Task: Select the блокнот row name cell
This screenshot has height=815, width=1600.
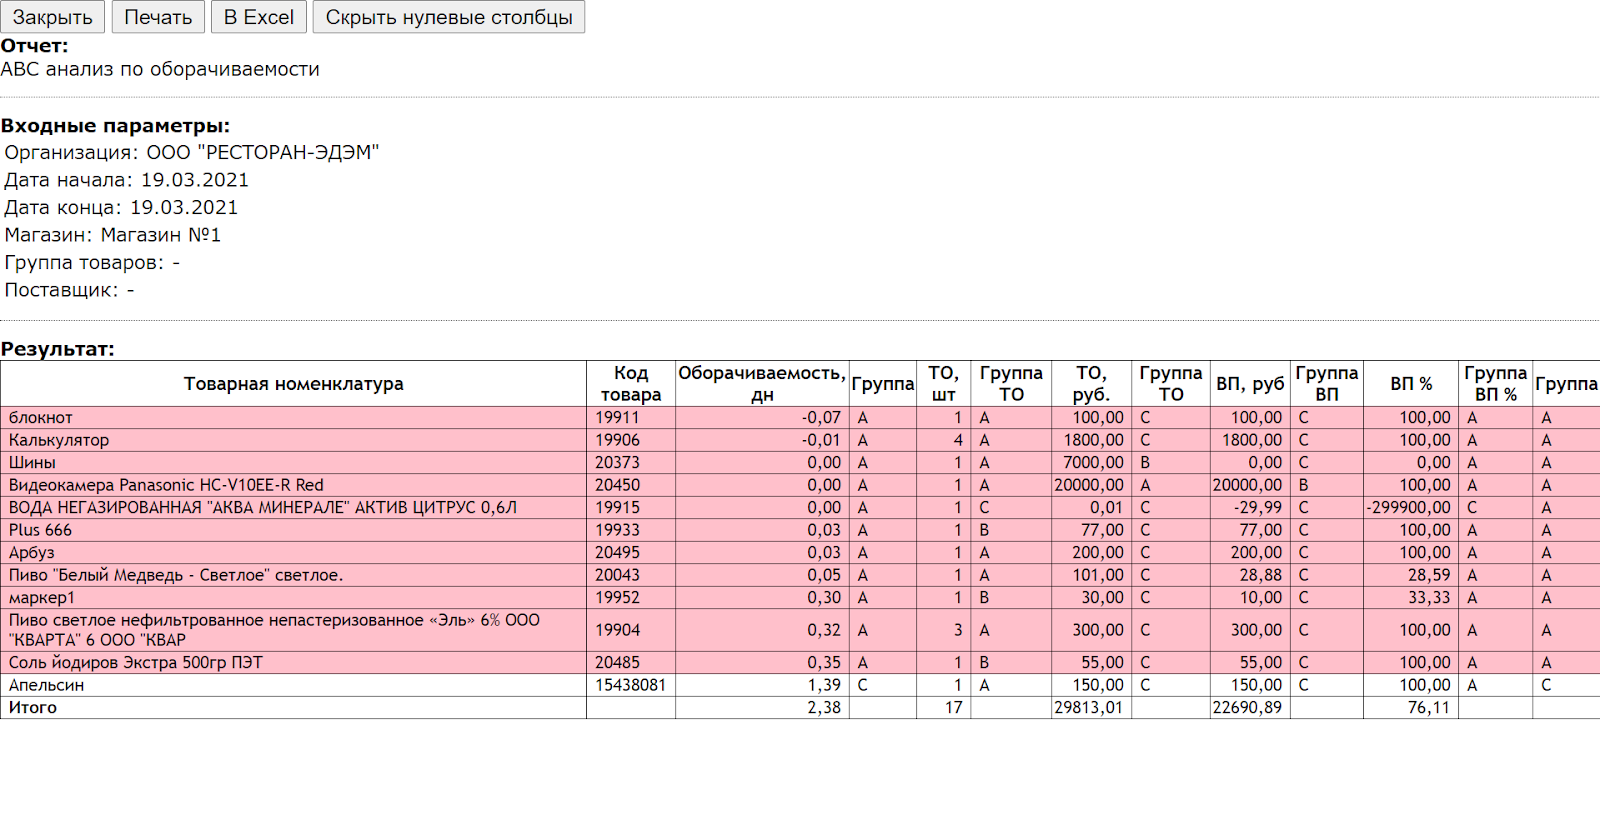Action: [41, 418]
